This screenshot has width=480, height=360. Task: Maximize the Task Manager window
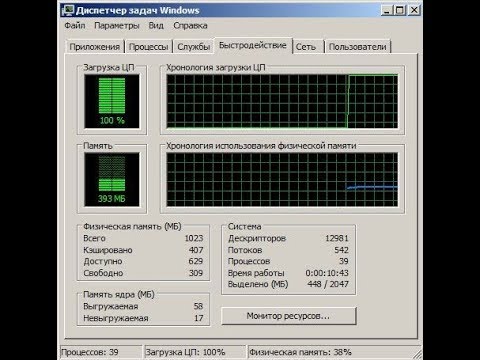click(x=400, y=10)
